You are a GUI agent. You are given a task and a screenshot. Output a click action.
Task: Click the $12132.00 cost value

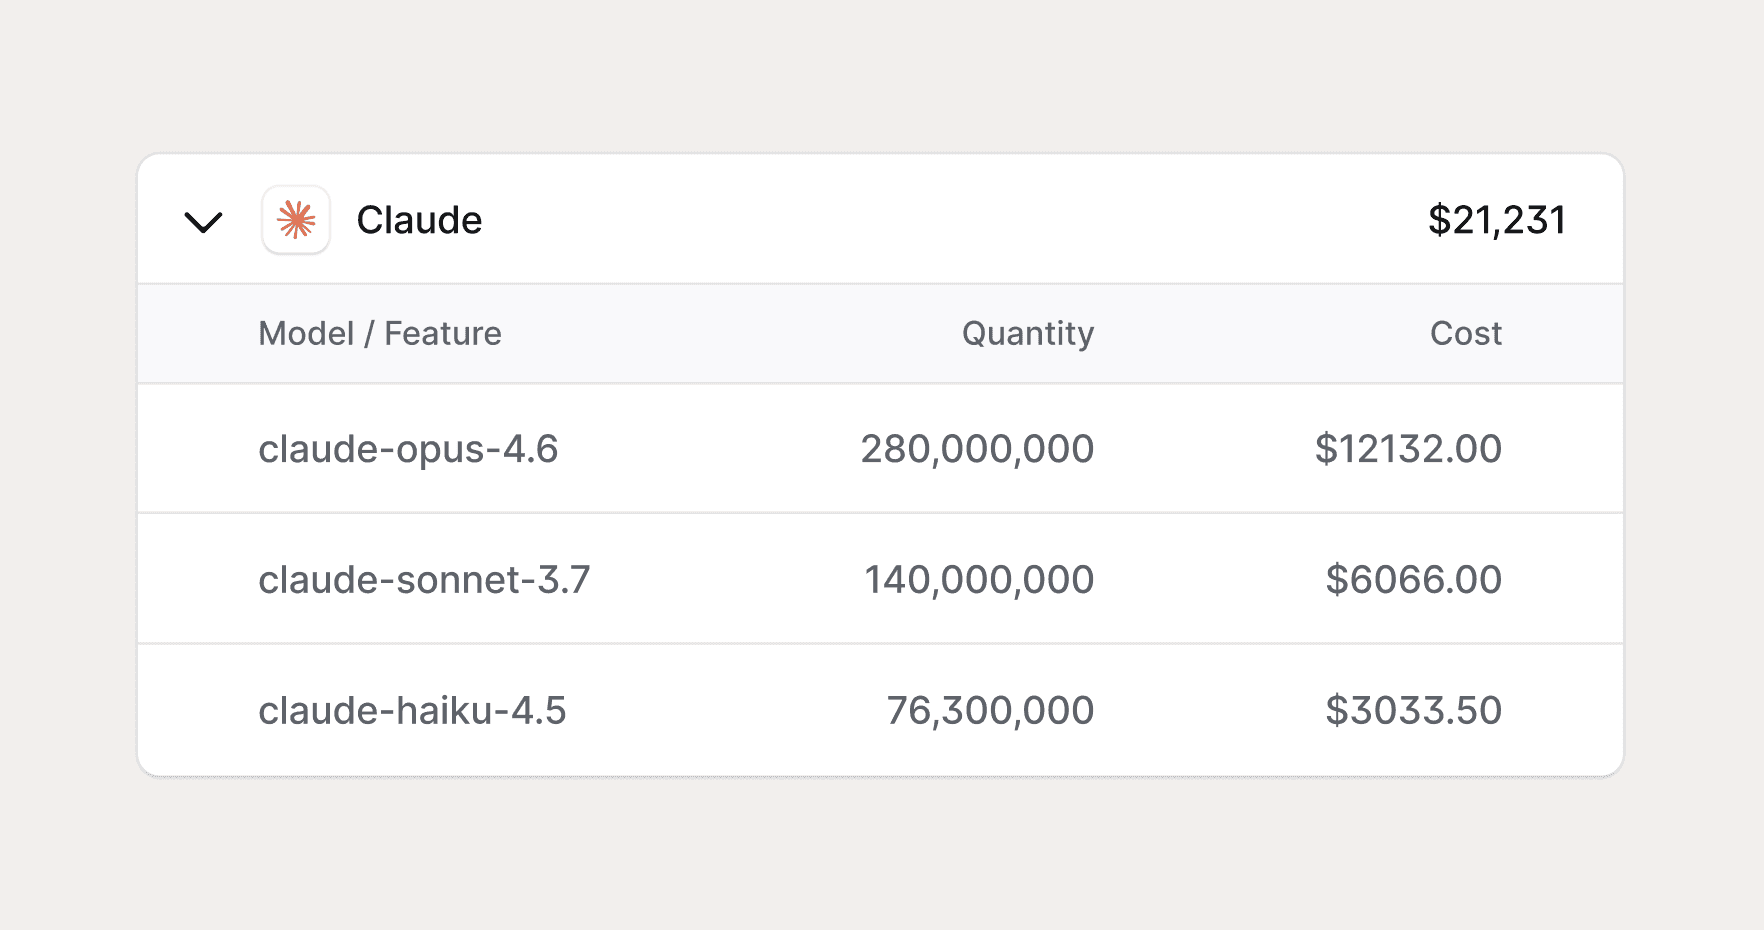[1408, 449]
